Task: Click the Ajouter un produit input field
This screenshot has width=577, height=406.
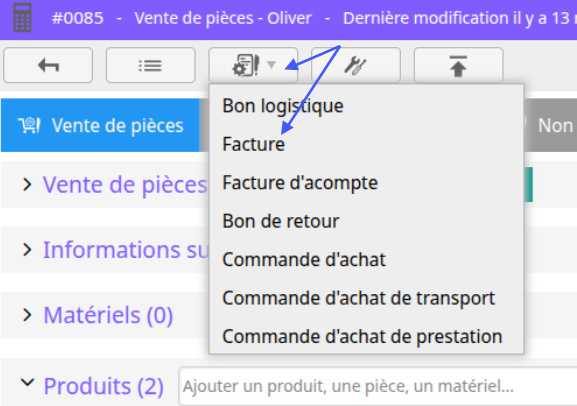Action: pos(378,386)
